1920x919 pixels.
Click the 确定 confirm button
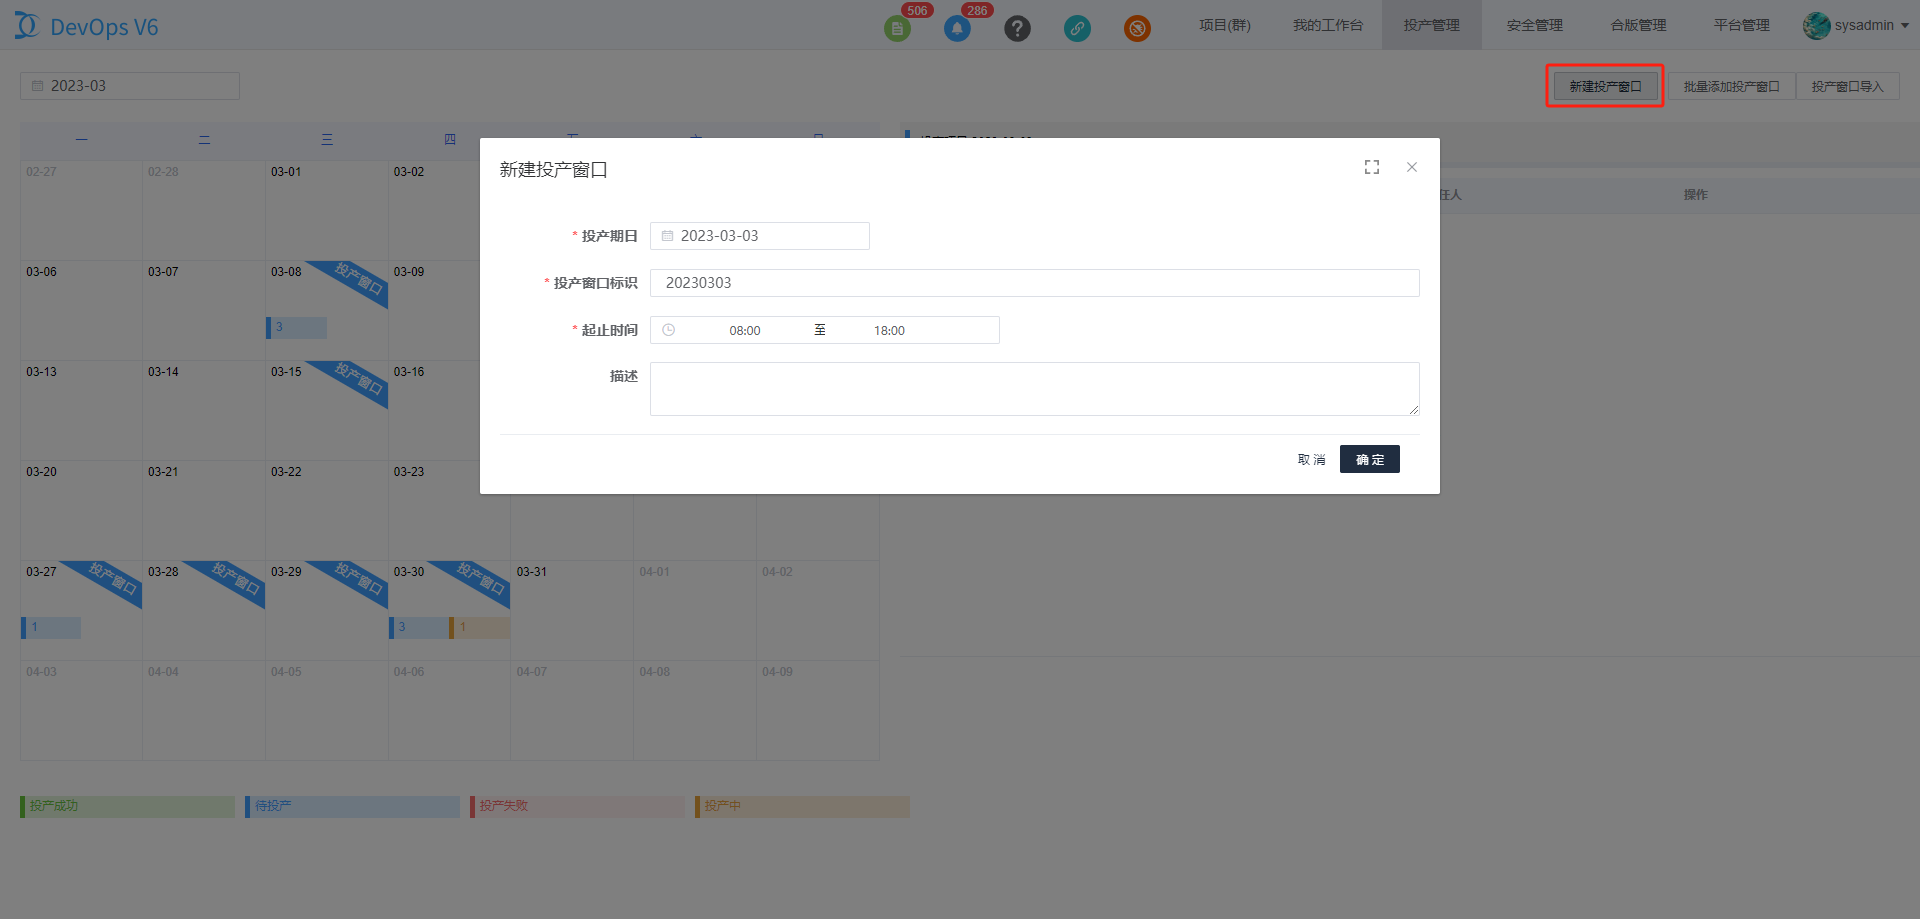[1369, 459]
